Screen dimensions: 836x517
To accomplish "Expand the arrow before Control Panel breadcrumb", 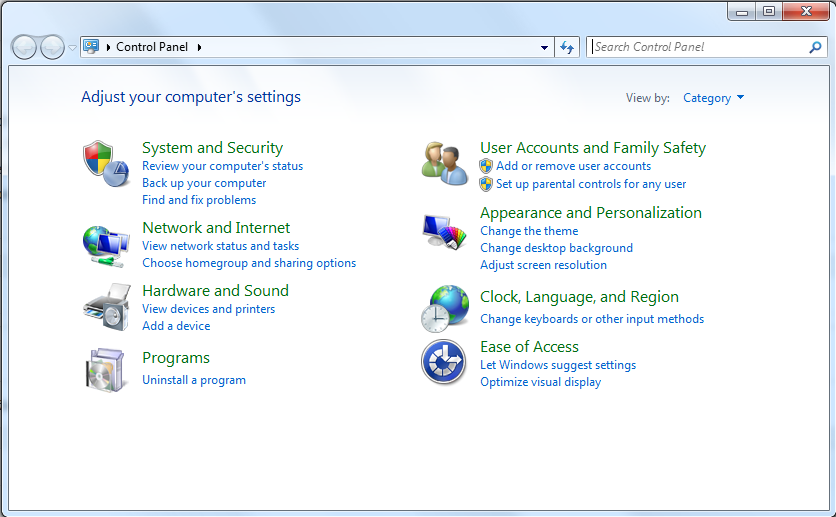I will 108,47.
